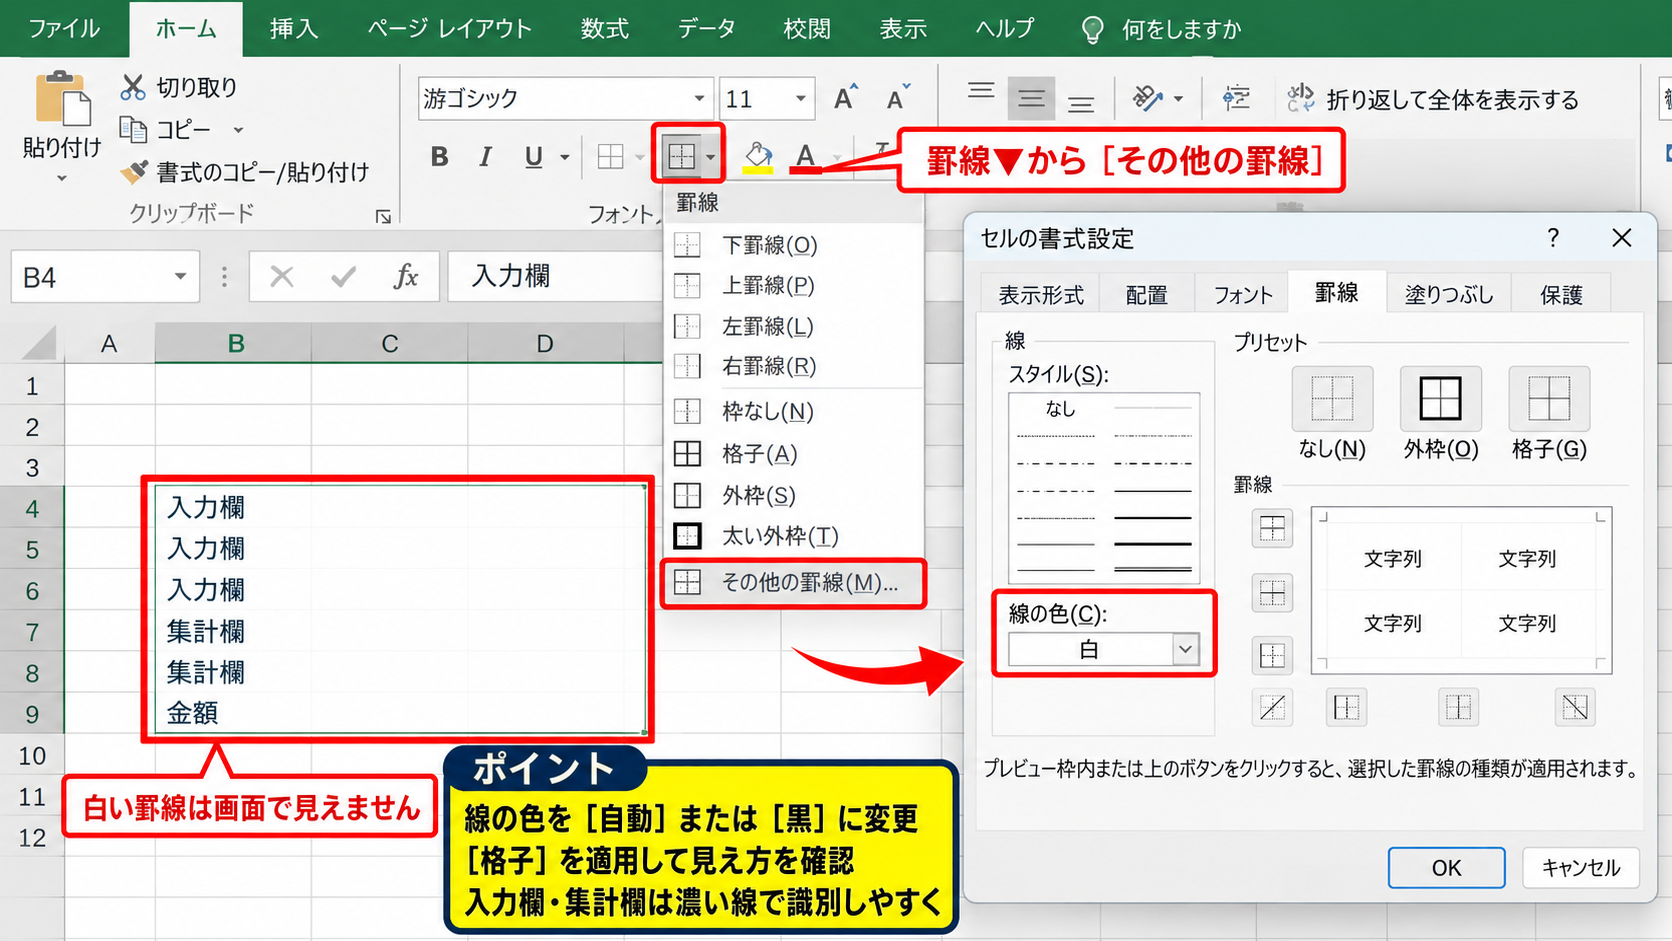Click Wrap Text (折り返して全体を表示する)
Viewport: 1672px width, 941px height.
coord(1432,99)
